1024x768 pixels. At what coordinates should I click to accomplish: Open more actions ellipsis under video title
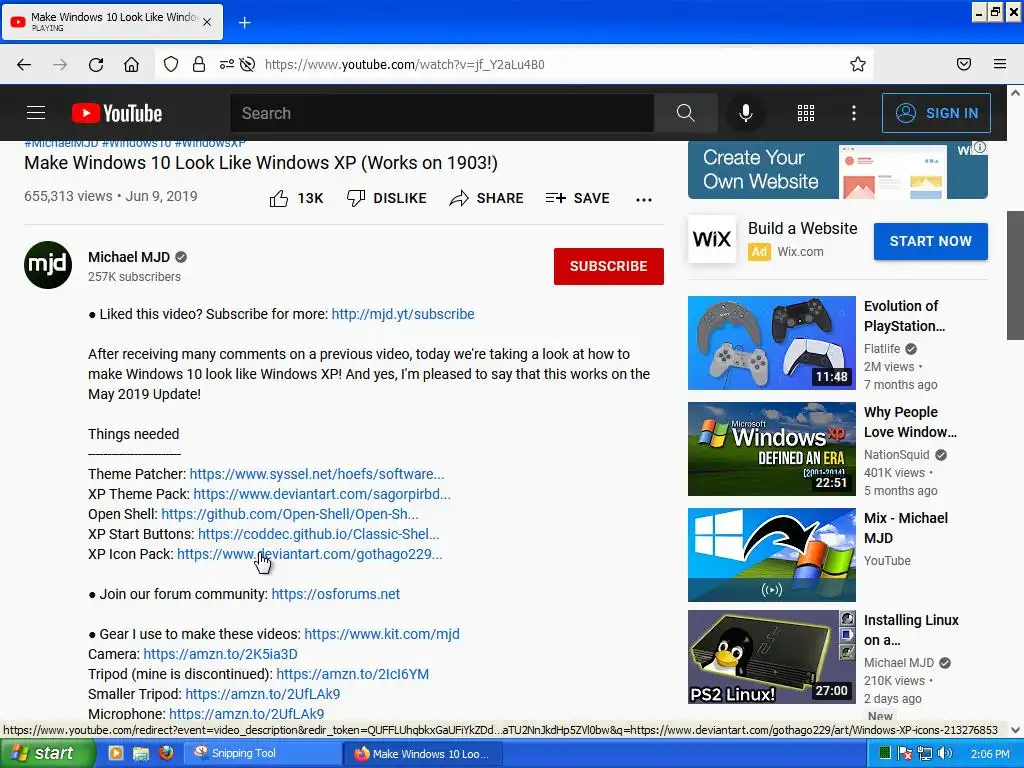click(644, 199)
